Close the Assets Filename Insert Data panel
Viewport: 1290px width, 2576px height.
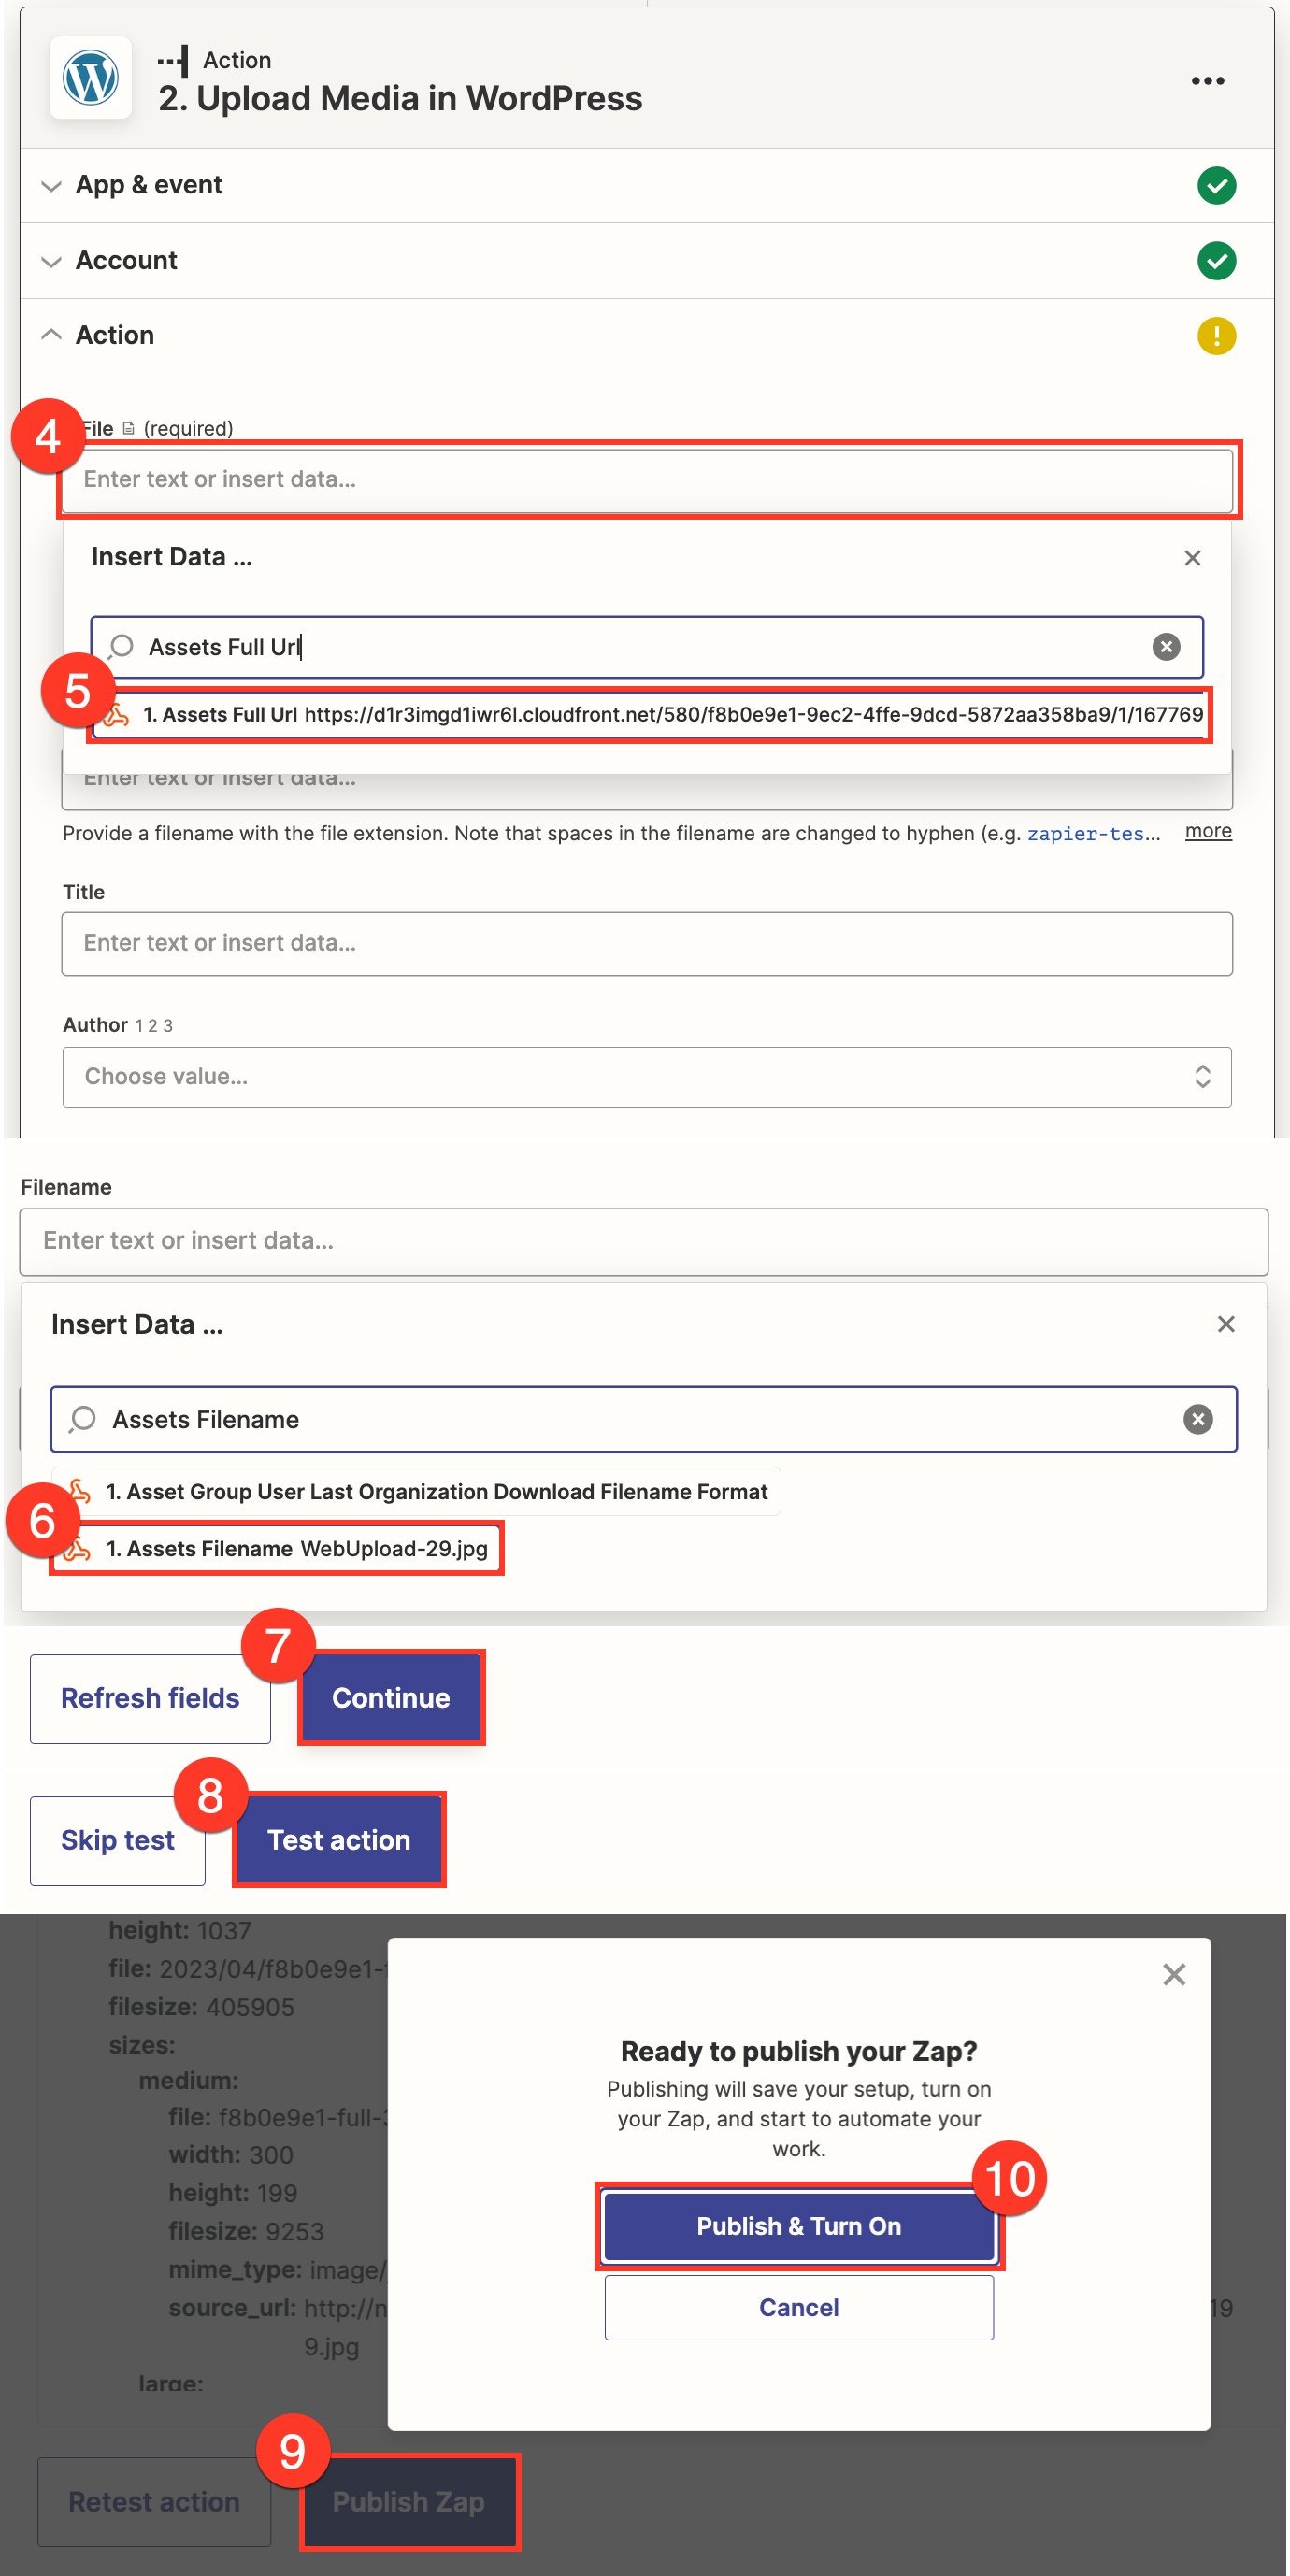click(x=1225, y=1324)
